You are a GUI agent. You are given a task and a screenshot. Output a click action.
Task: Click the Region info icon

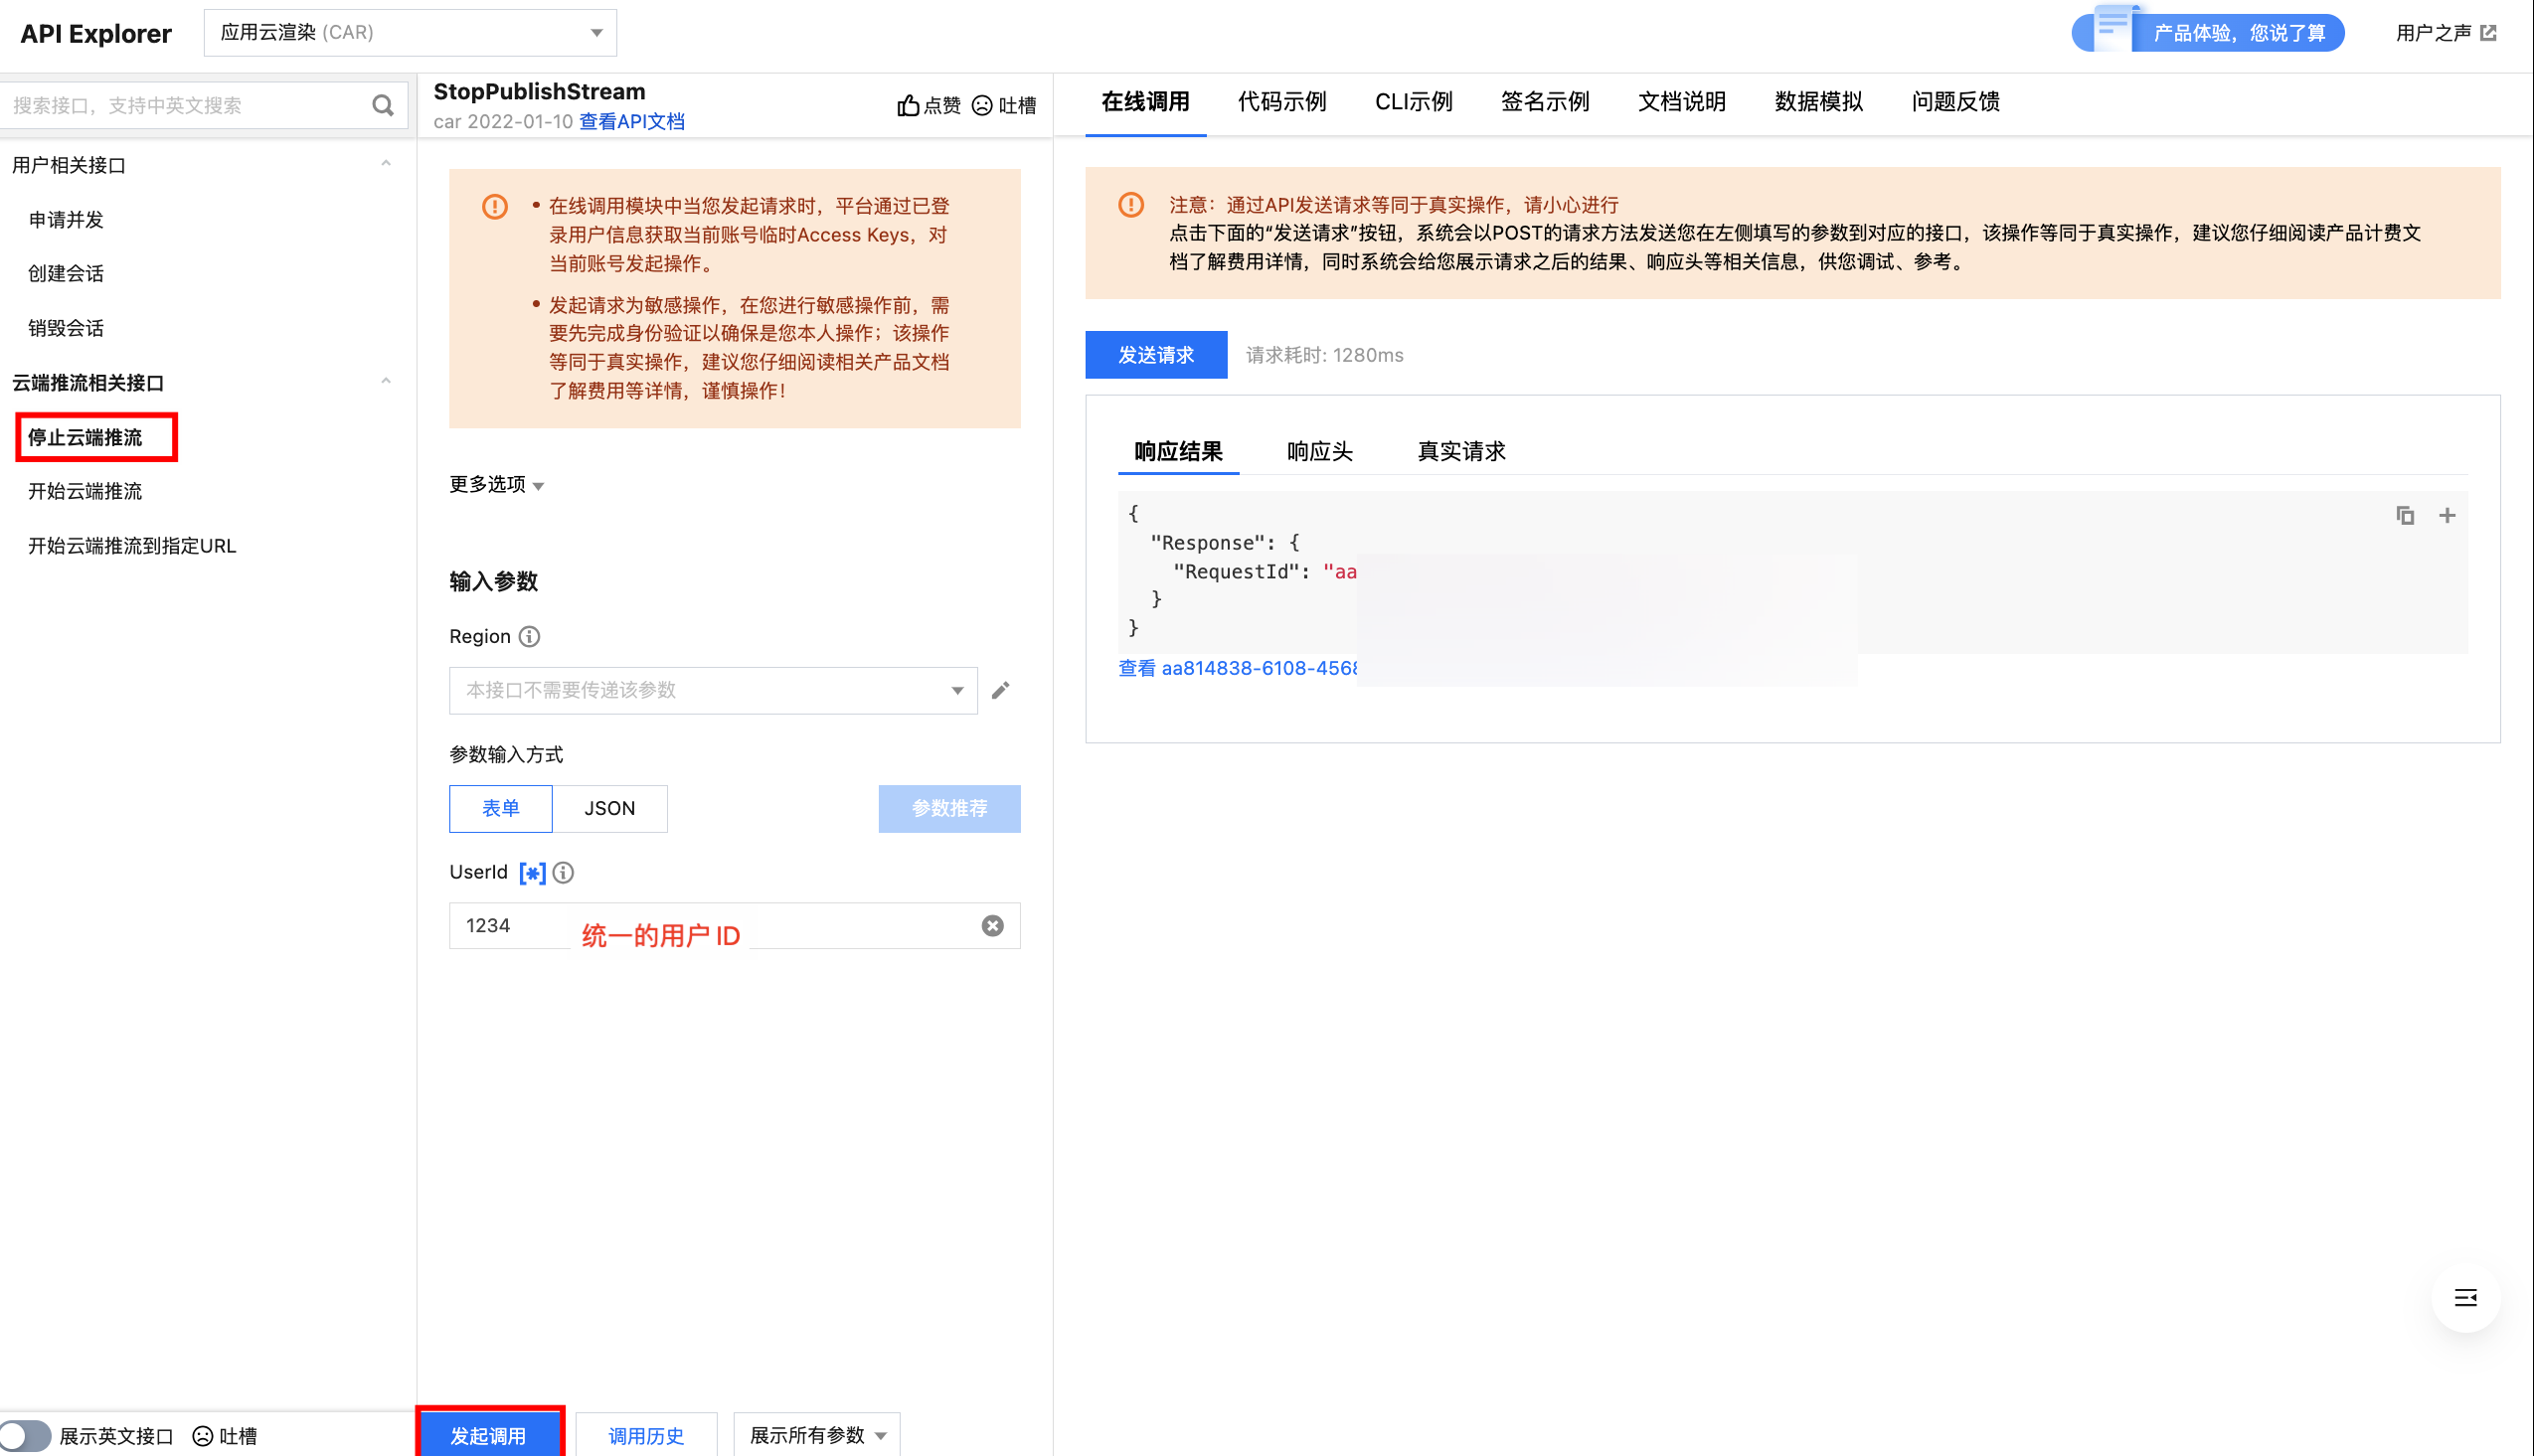tap(530, 637)
